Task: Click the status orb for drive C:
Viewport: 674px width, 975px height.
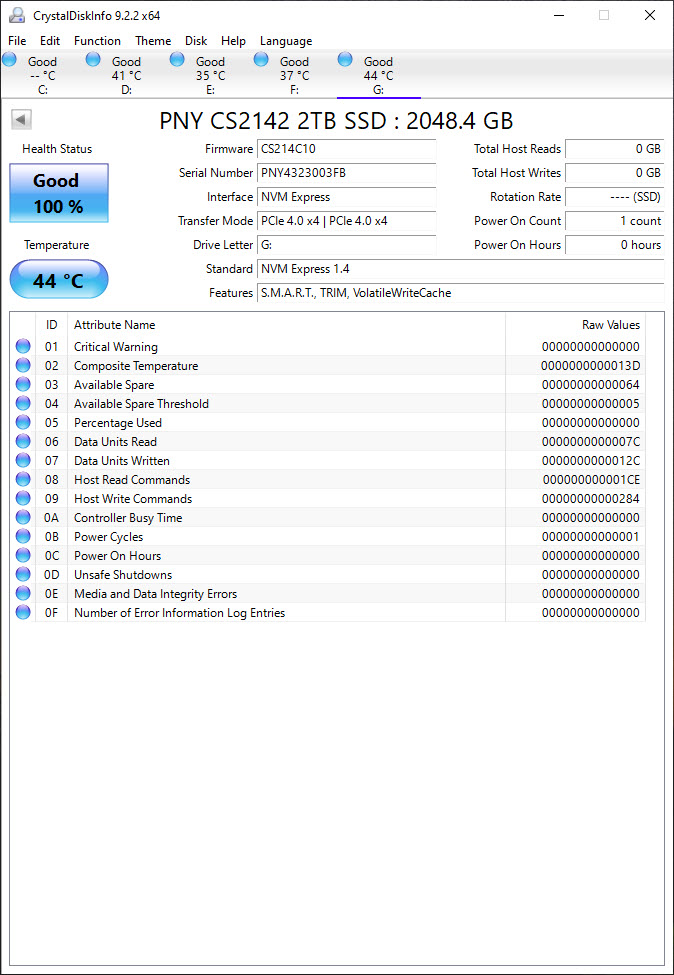Action: (9, 60)
